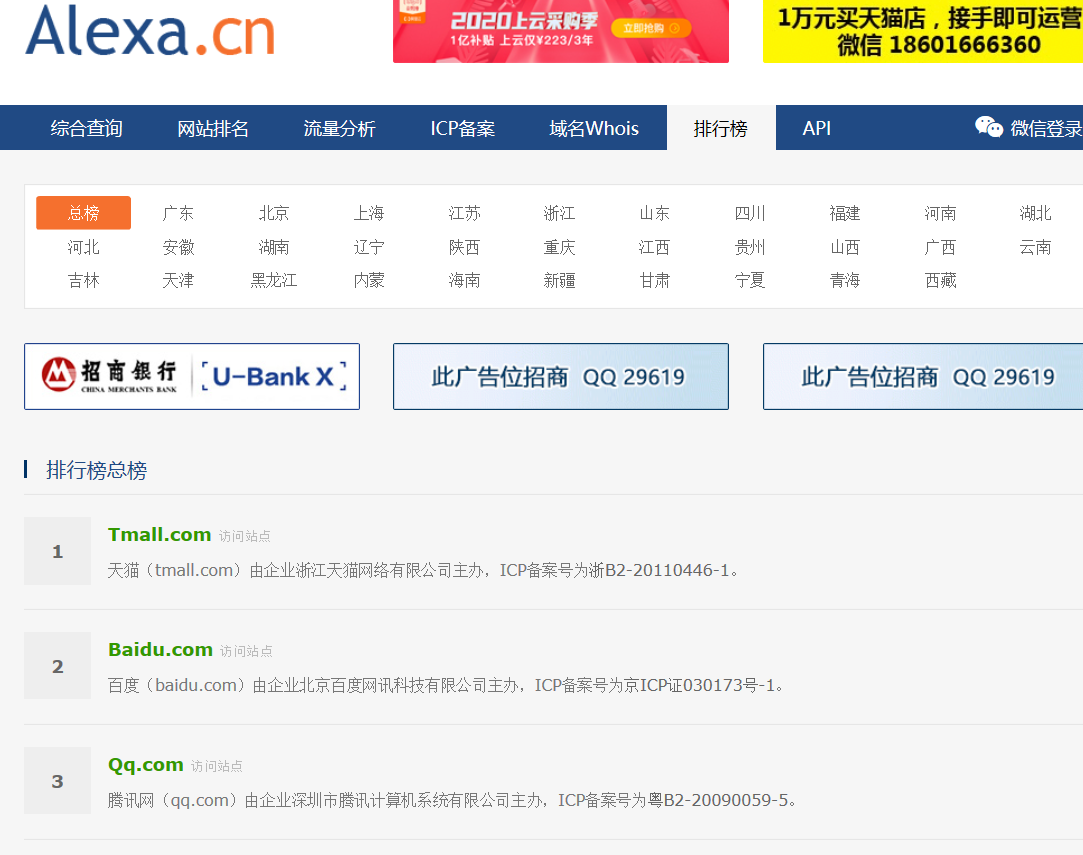1083x855 pixels.
Task: Filter ranking by 内蒙
Action: coord(369,280)
